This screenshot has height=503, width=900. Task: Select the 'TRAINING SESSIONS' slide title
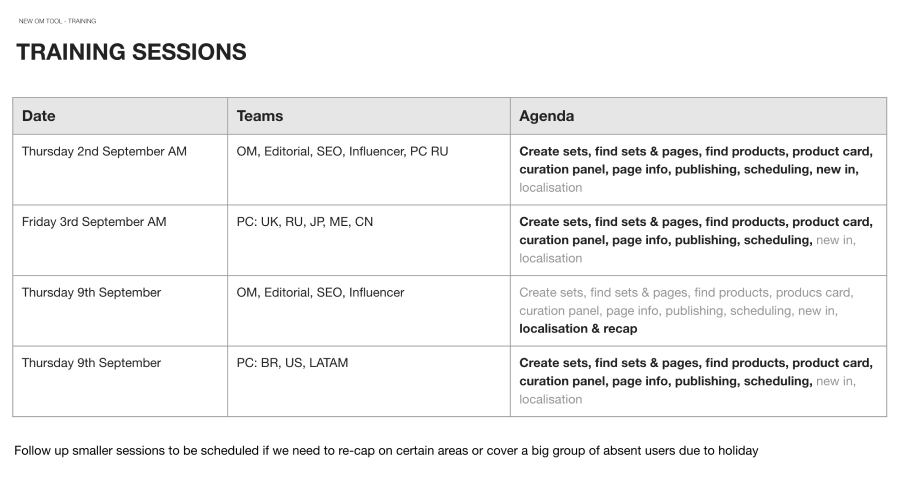coord(131,52)
